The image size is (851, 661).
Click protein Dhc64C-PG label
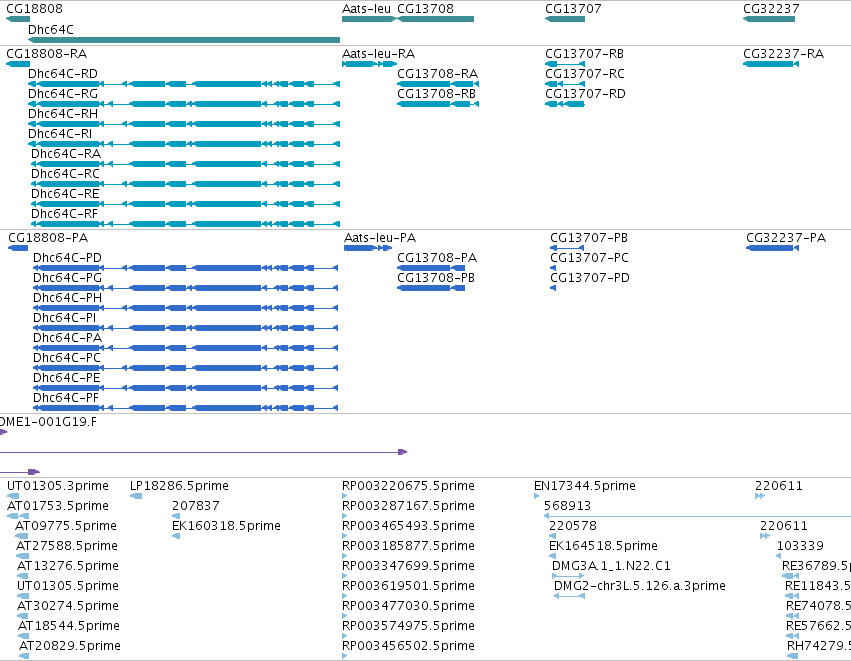[x=67, y=277]
